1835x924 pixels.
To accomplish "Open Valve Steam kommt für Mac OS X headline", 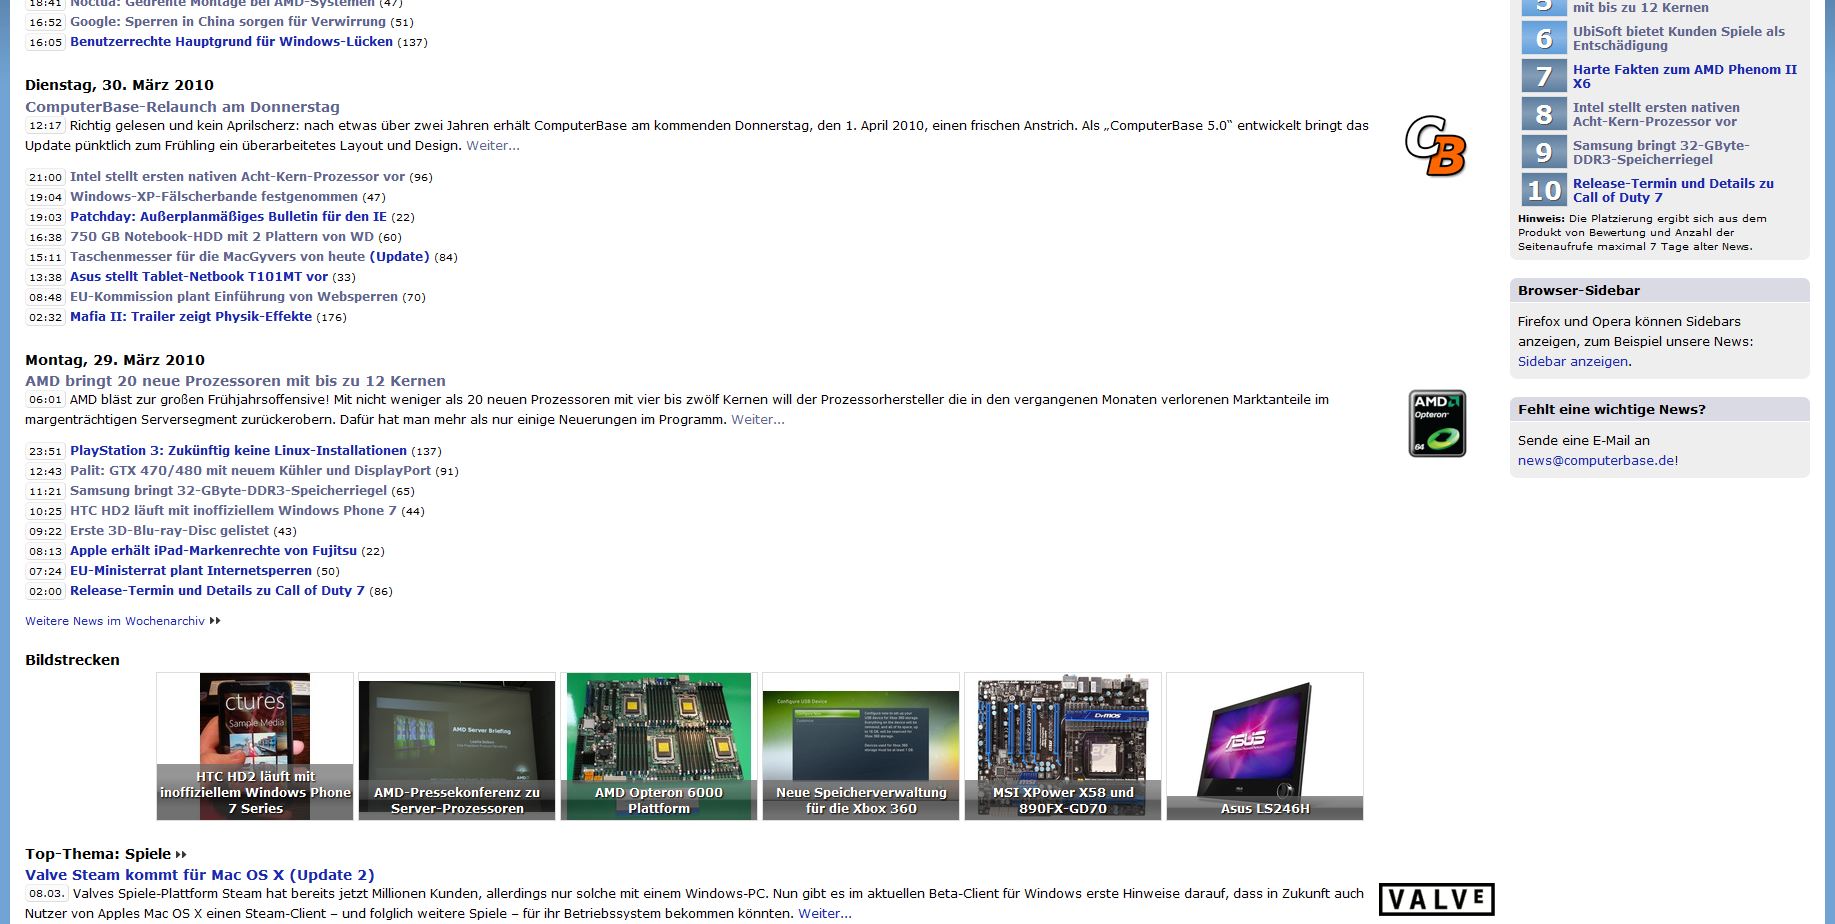I will (200, 875).
